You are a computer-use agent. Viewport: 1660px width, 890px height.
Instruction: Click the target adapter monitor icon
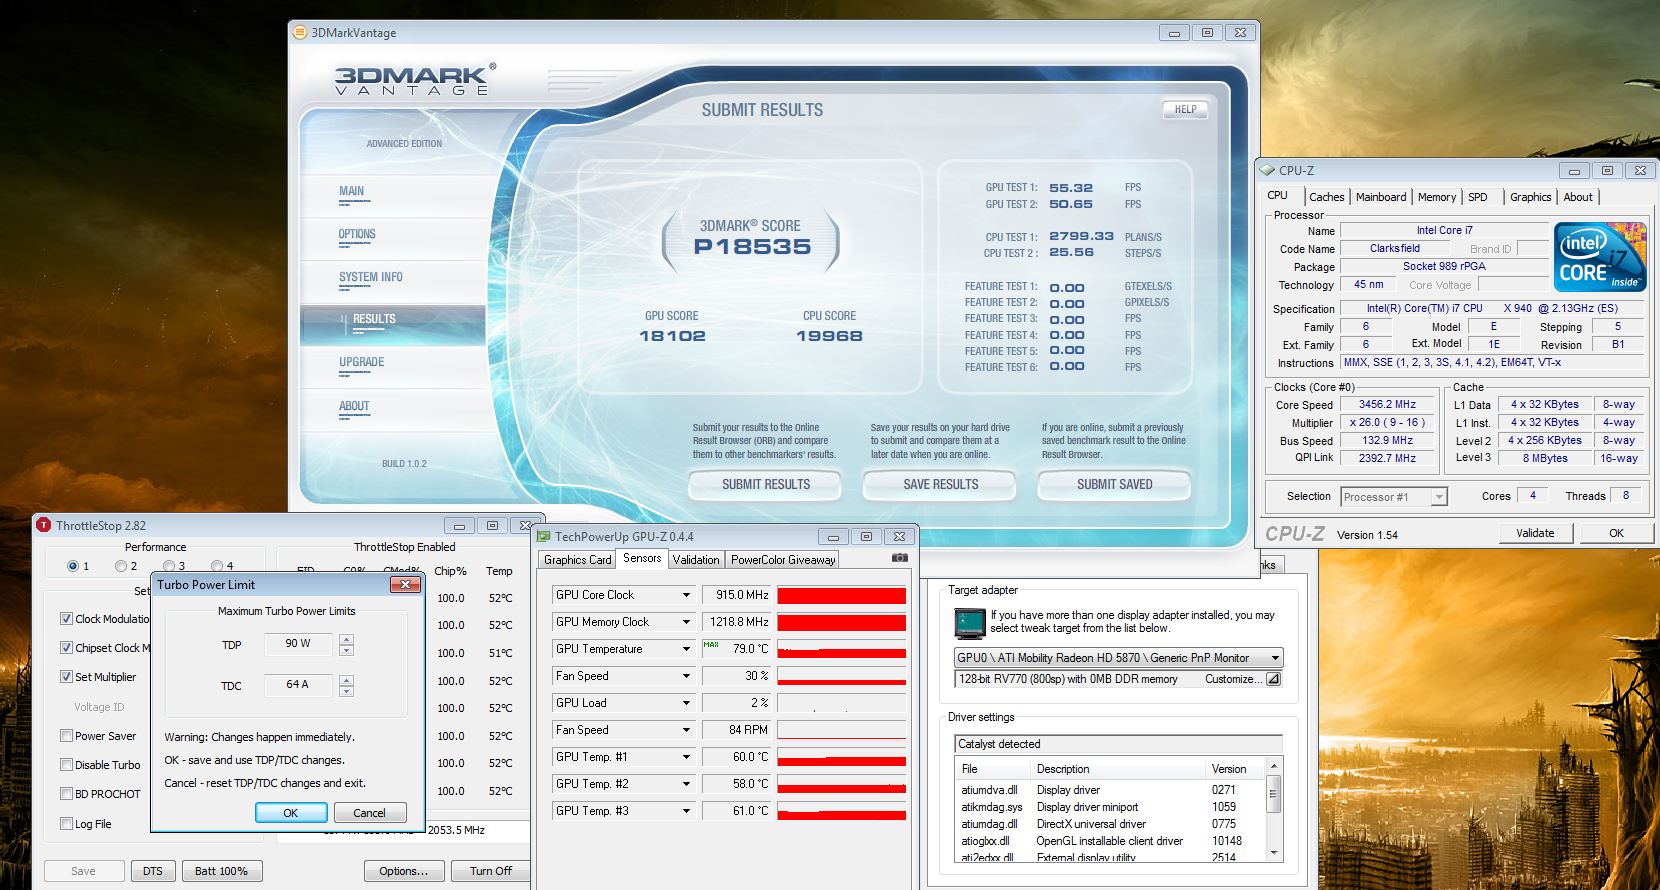967,622
